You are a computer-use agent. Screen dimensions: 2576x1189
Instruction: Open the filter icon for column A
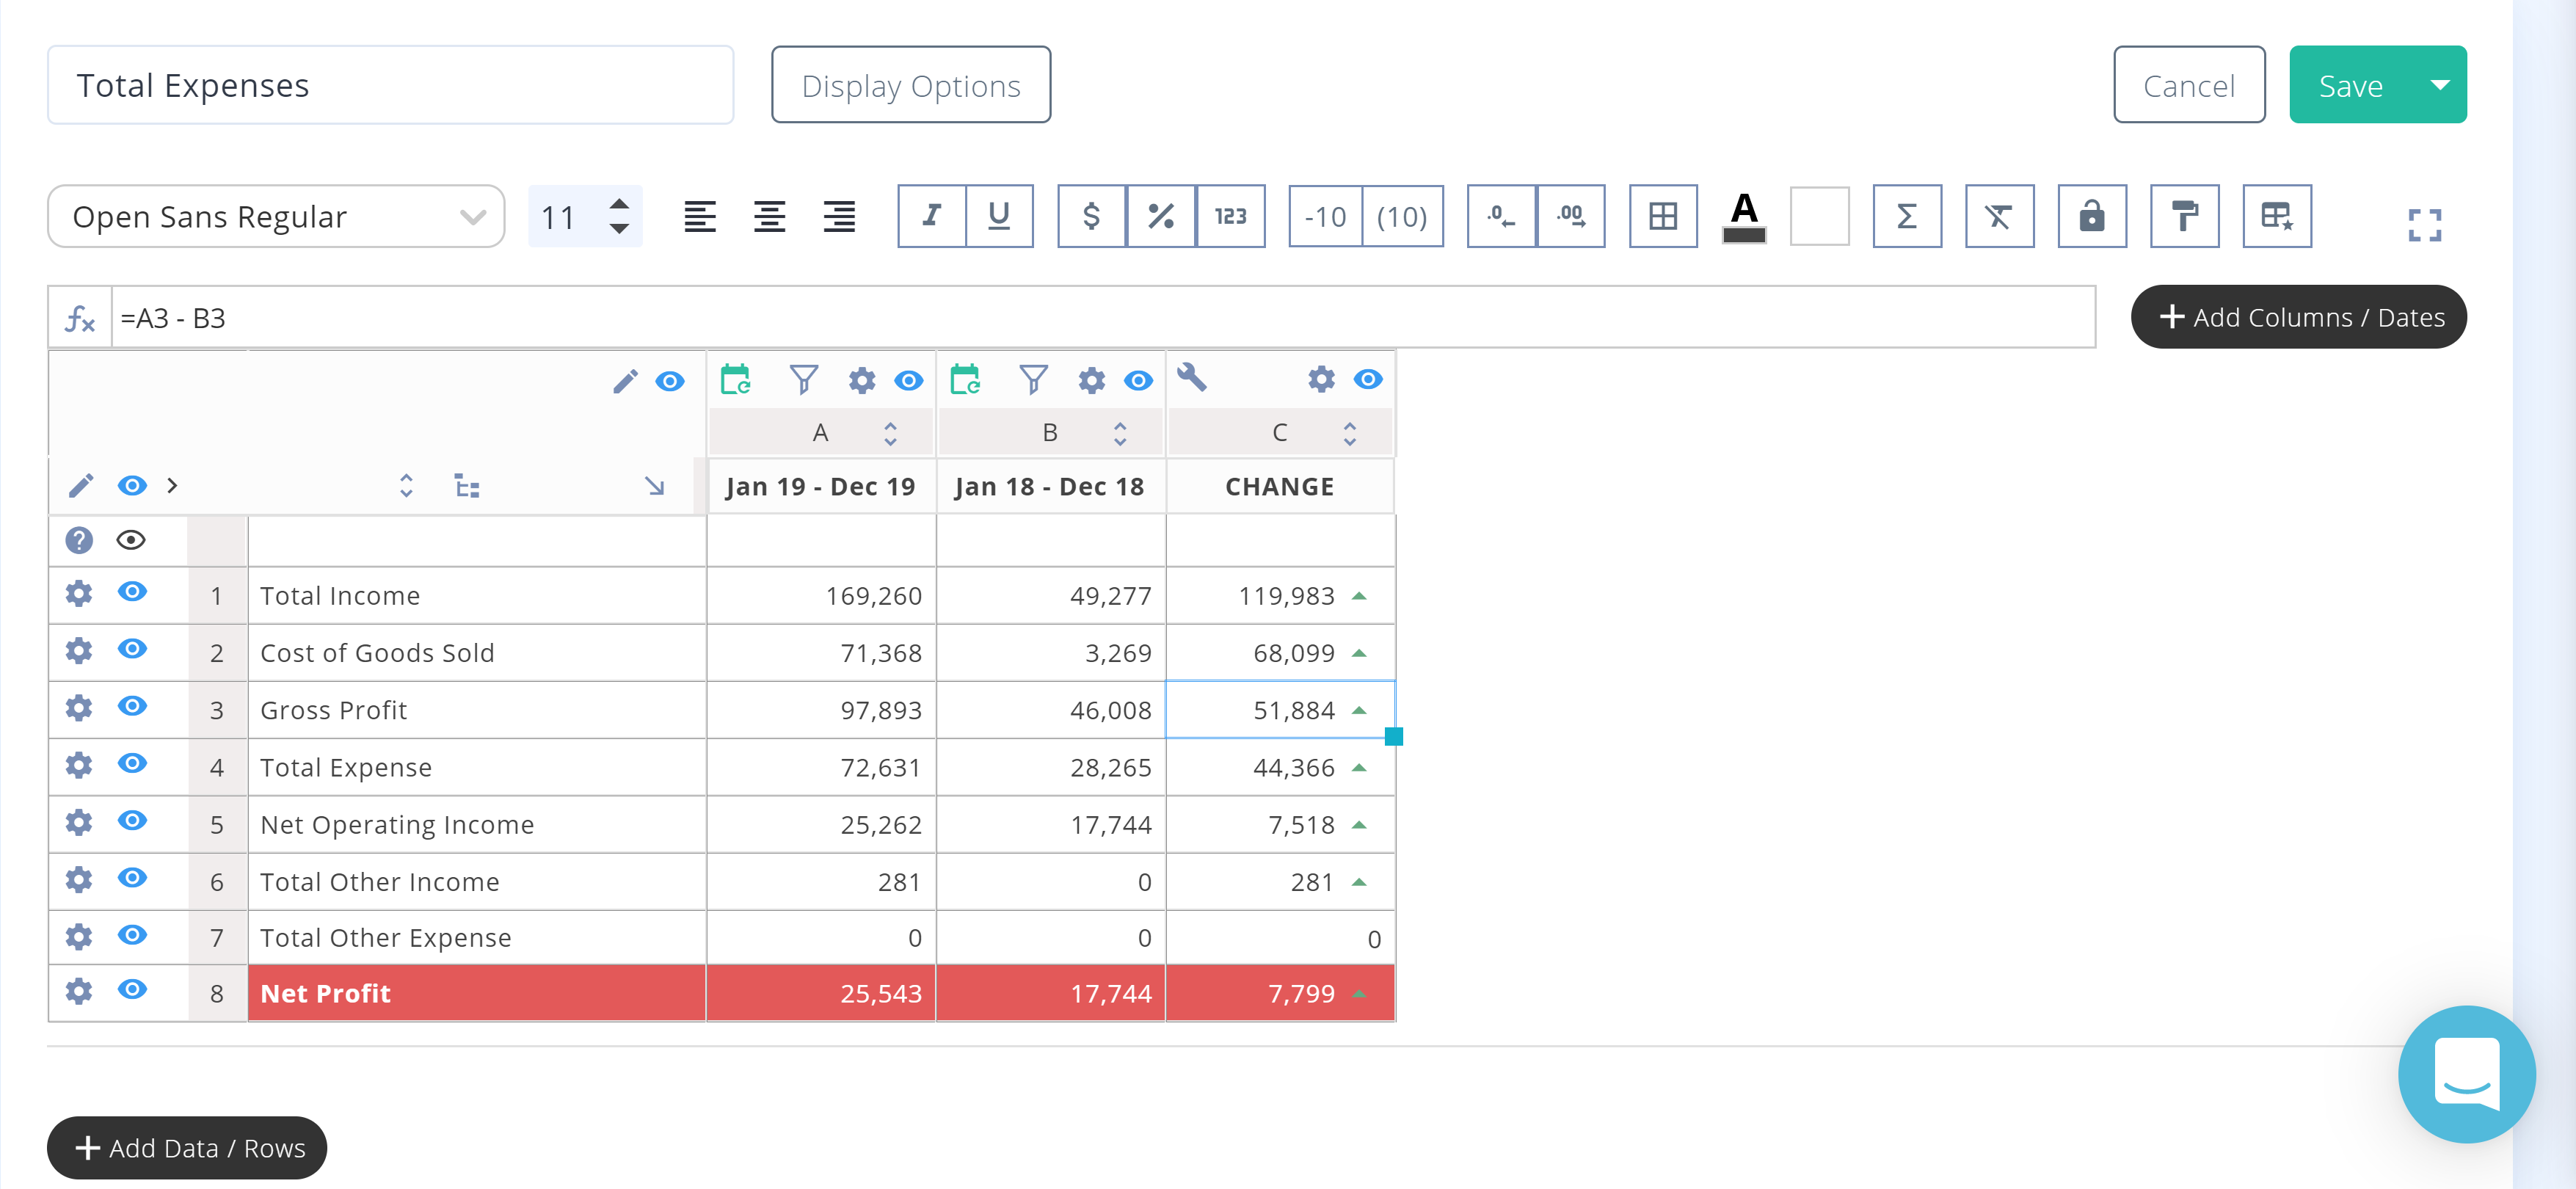(x=803, y=380)
